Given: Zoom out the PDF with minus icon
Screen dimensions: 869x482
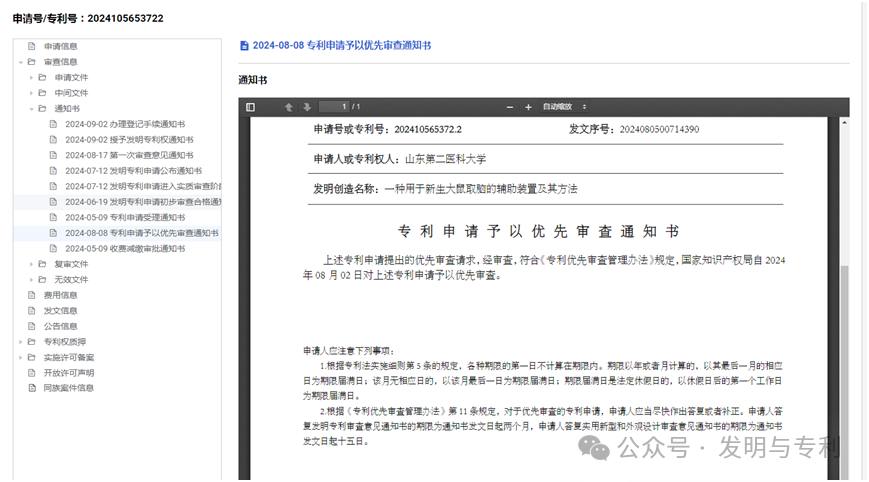Looking at the screenshot, I should [x=510, y=107].
